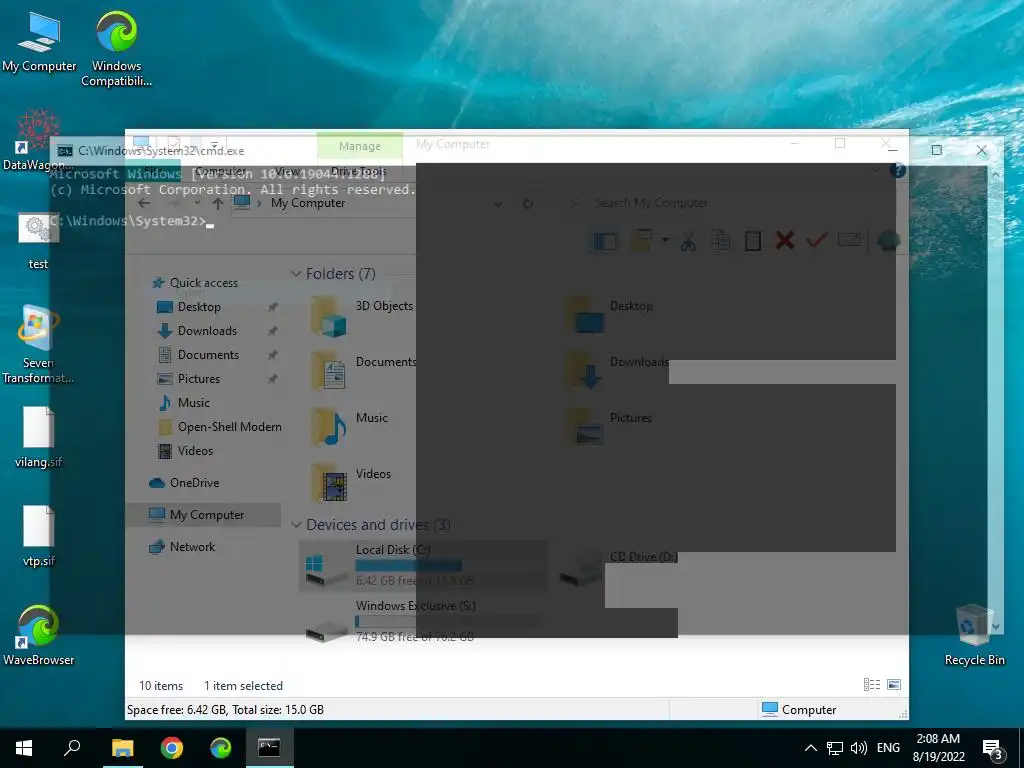Screen dimensions: 1024x768
Task: Click the Windows Exclusive (S:) capacity bar
Action: click(450, 621)
